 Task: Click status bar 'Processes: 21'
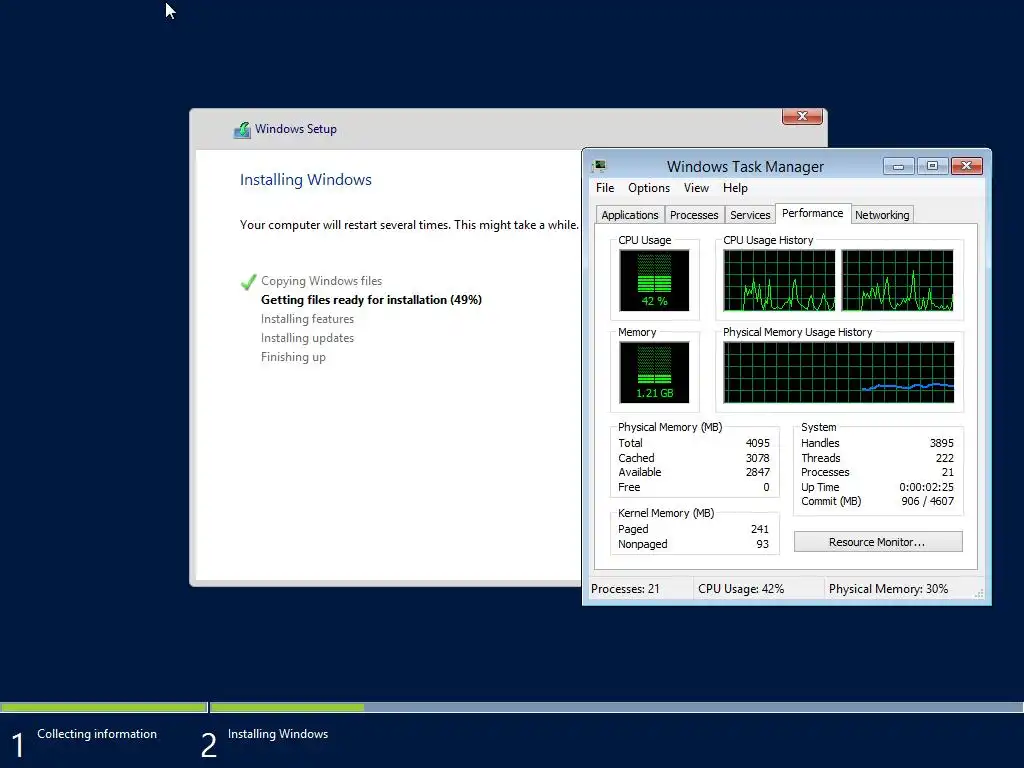[x=625, y=589]
